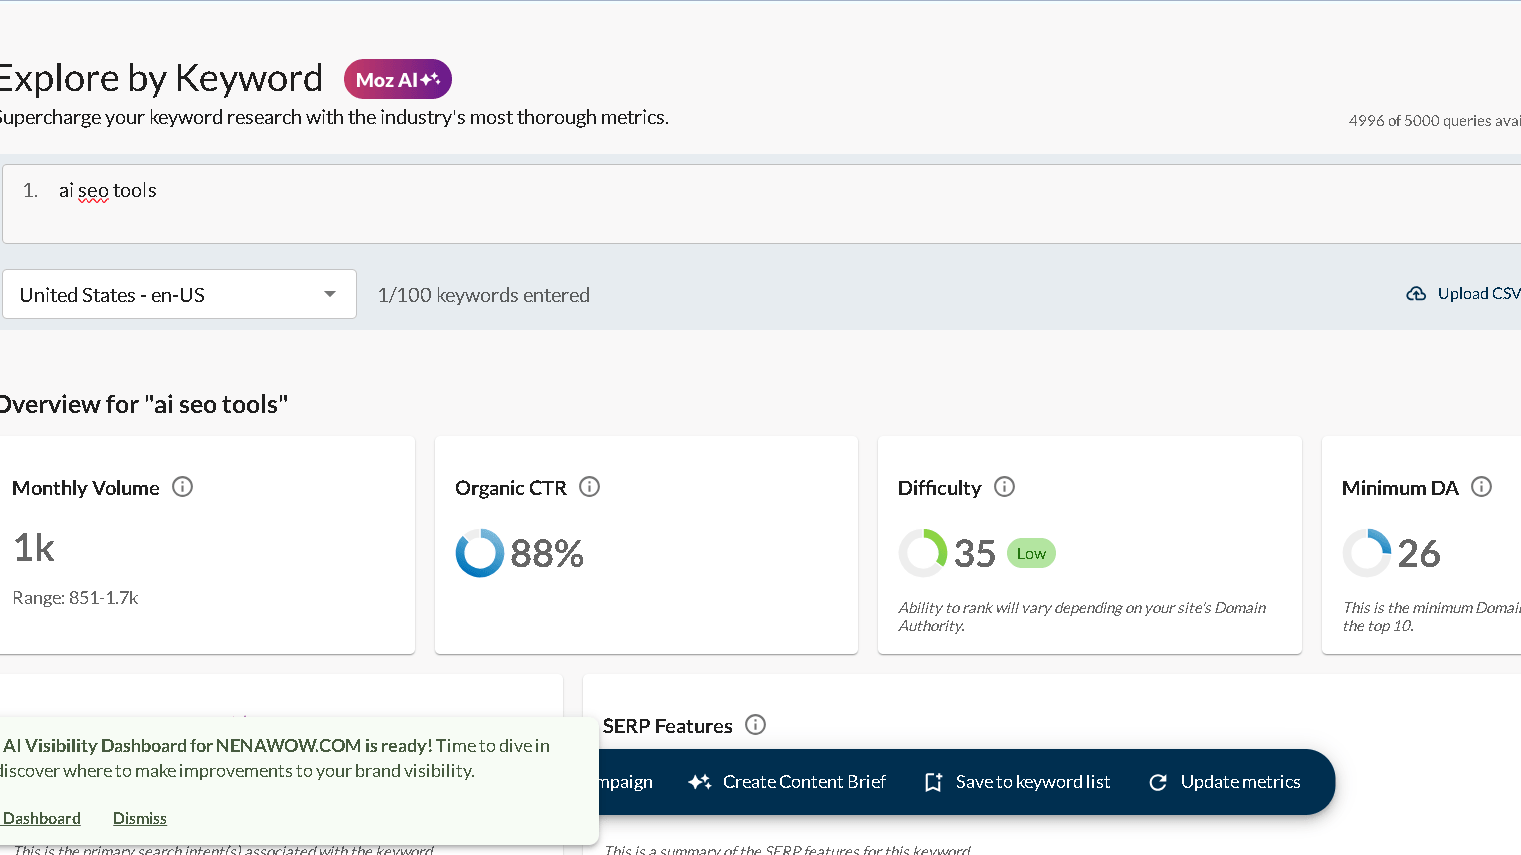Image resolution: width=1521 pixels, height=855 pixels.
Task: Click the Moz AI badge
Action: [397, 79]
